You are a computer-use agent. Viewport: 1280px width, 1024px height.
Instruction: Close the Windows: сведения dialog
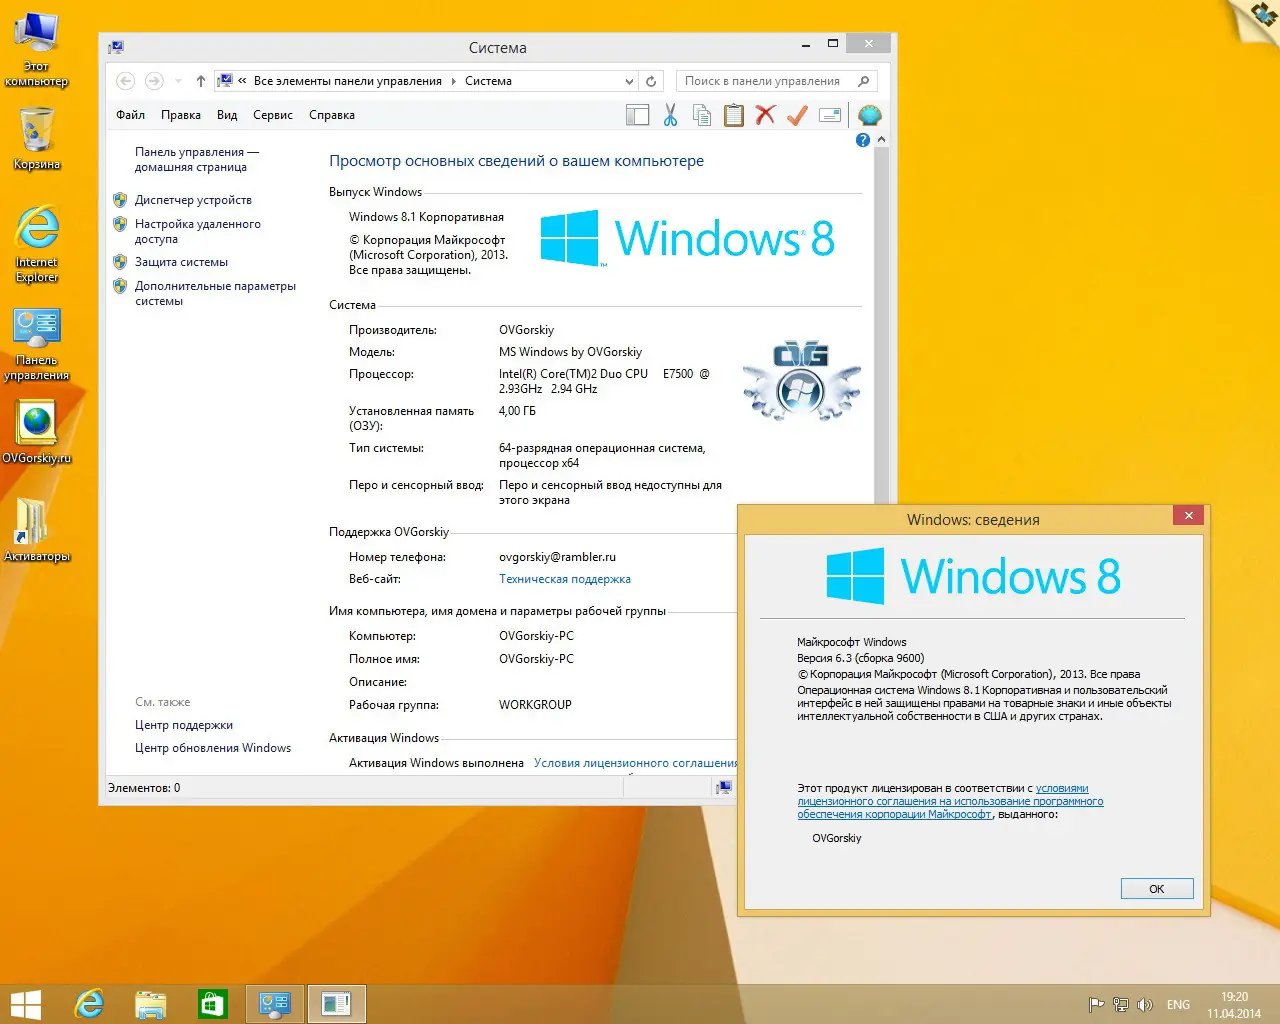[x=1188, y=516]
